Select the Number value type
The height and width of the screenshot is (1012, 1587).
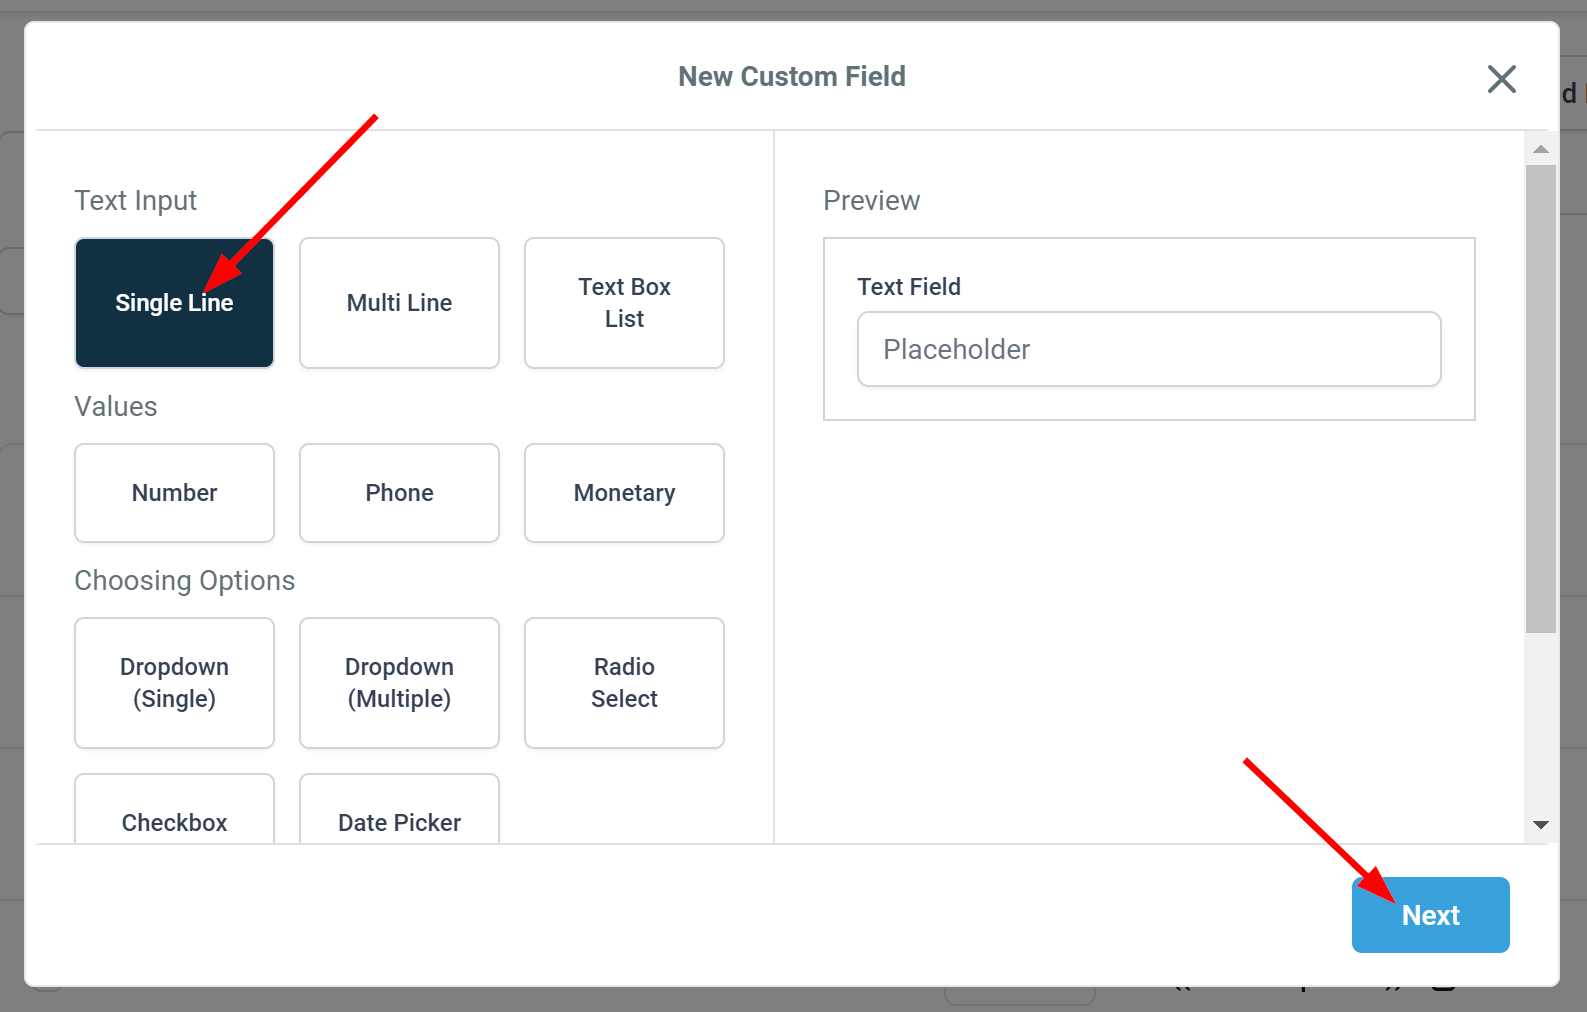[174, 493]
